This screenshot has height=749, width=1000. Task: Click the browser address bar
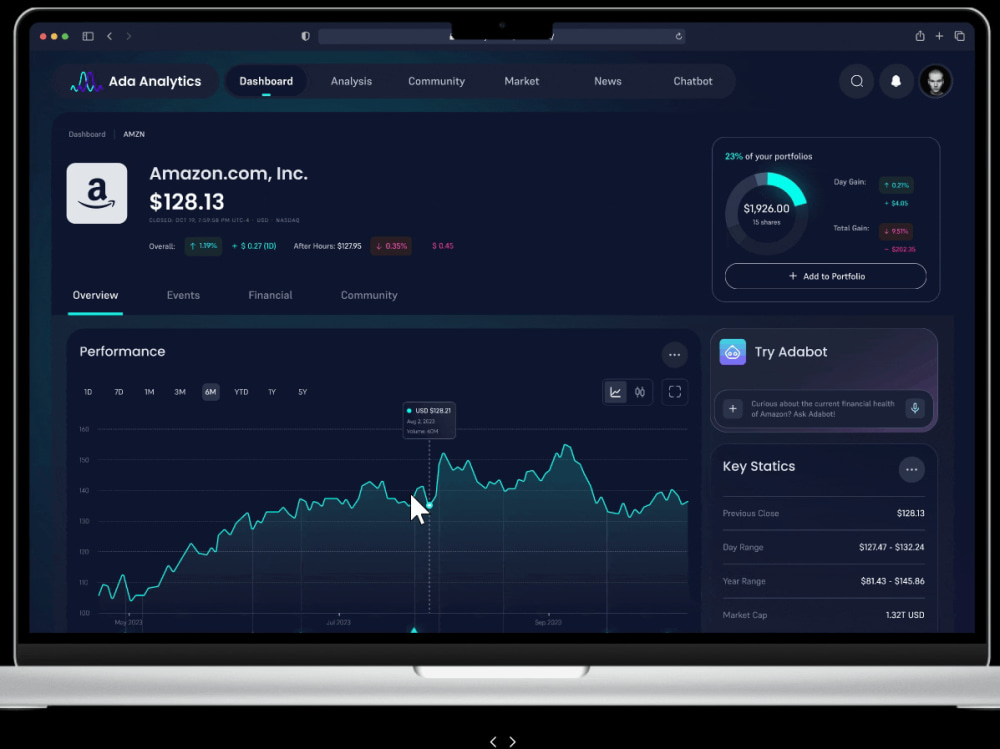(501, 36)
